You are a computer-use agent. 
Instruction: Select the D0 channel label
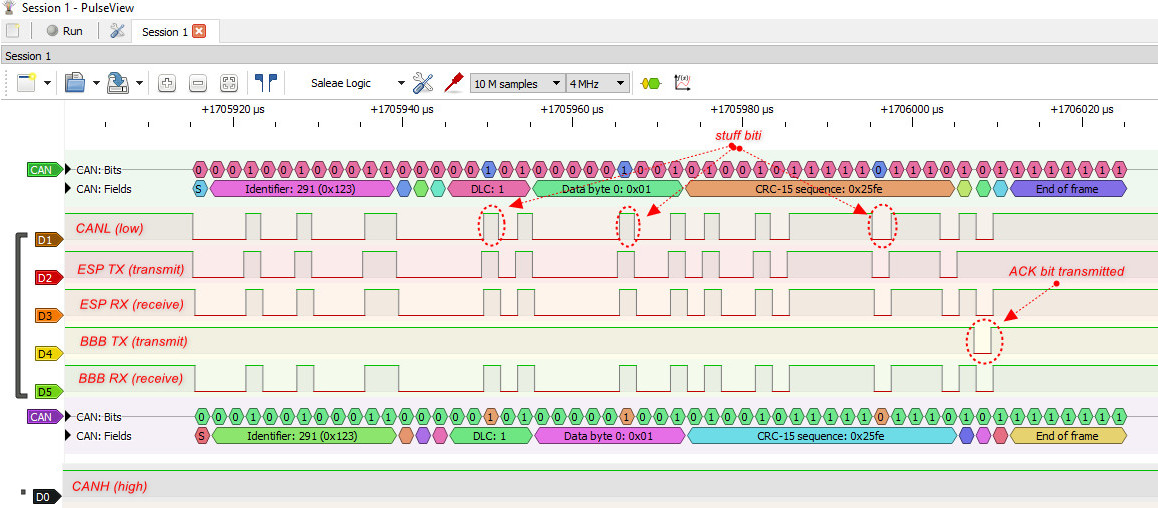(49, 498)
